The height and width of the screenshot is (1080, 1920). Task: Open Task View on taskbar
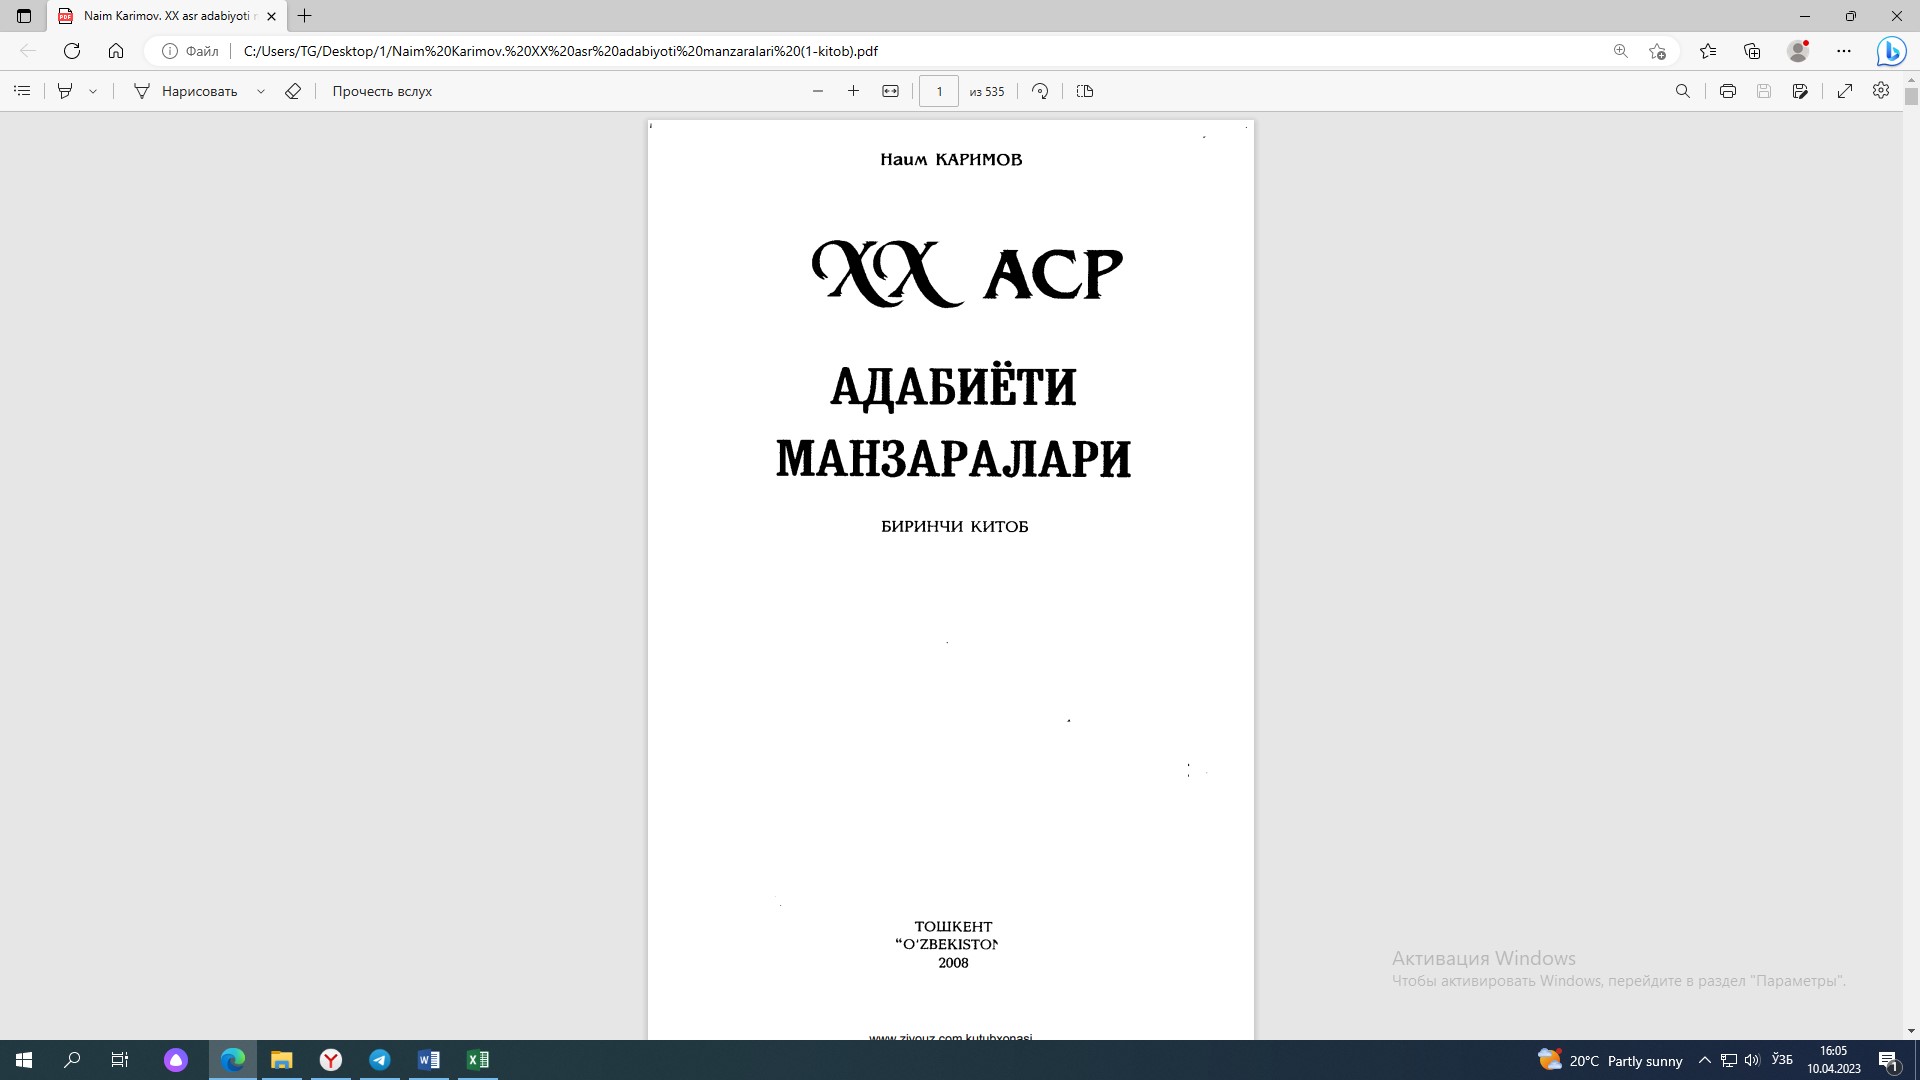pos(120,1060)
